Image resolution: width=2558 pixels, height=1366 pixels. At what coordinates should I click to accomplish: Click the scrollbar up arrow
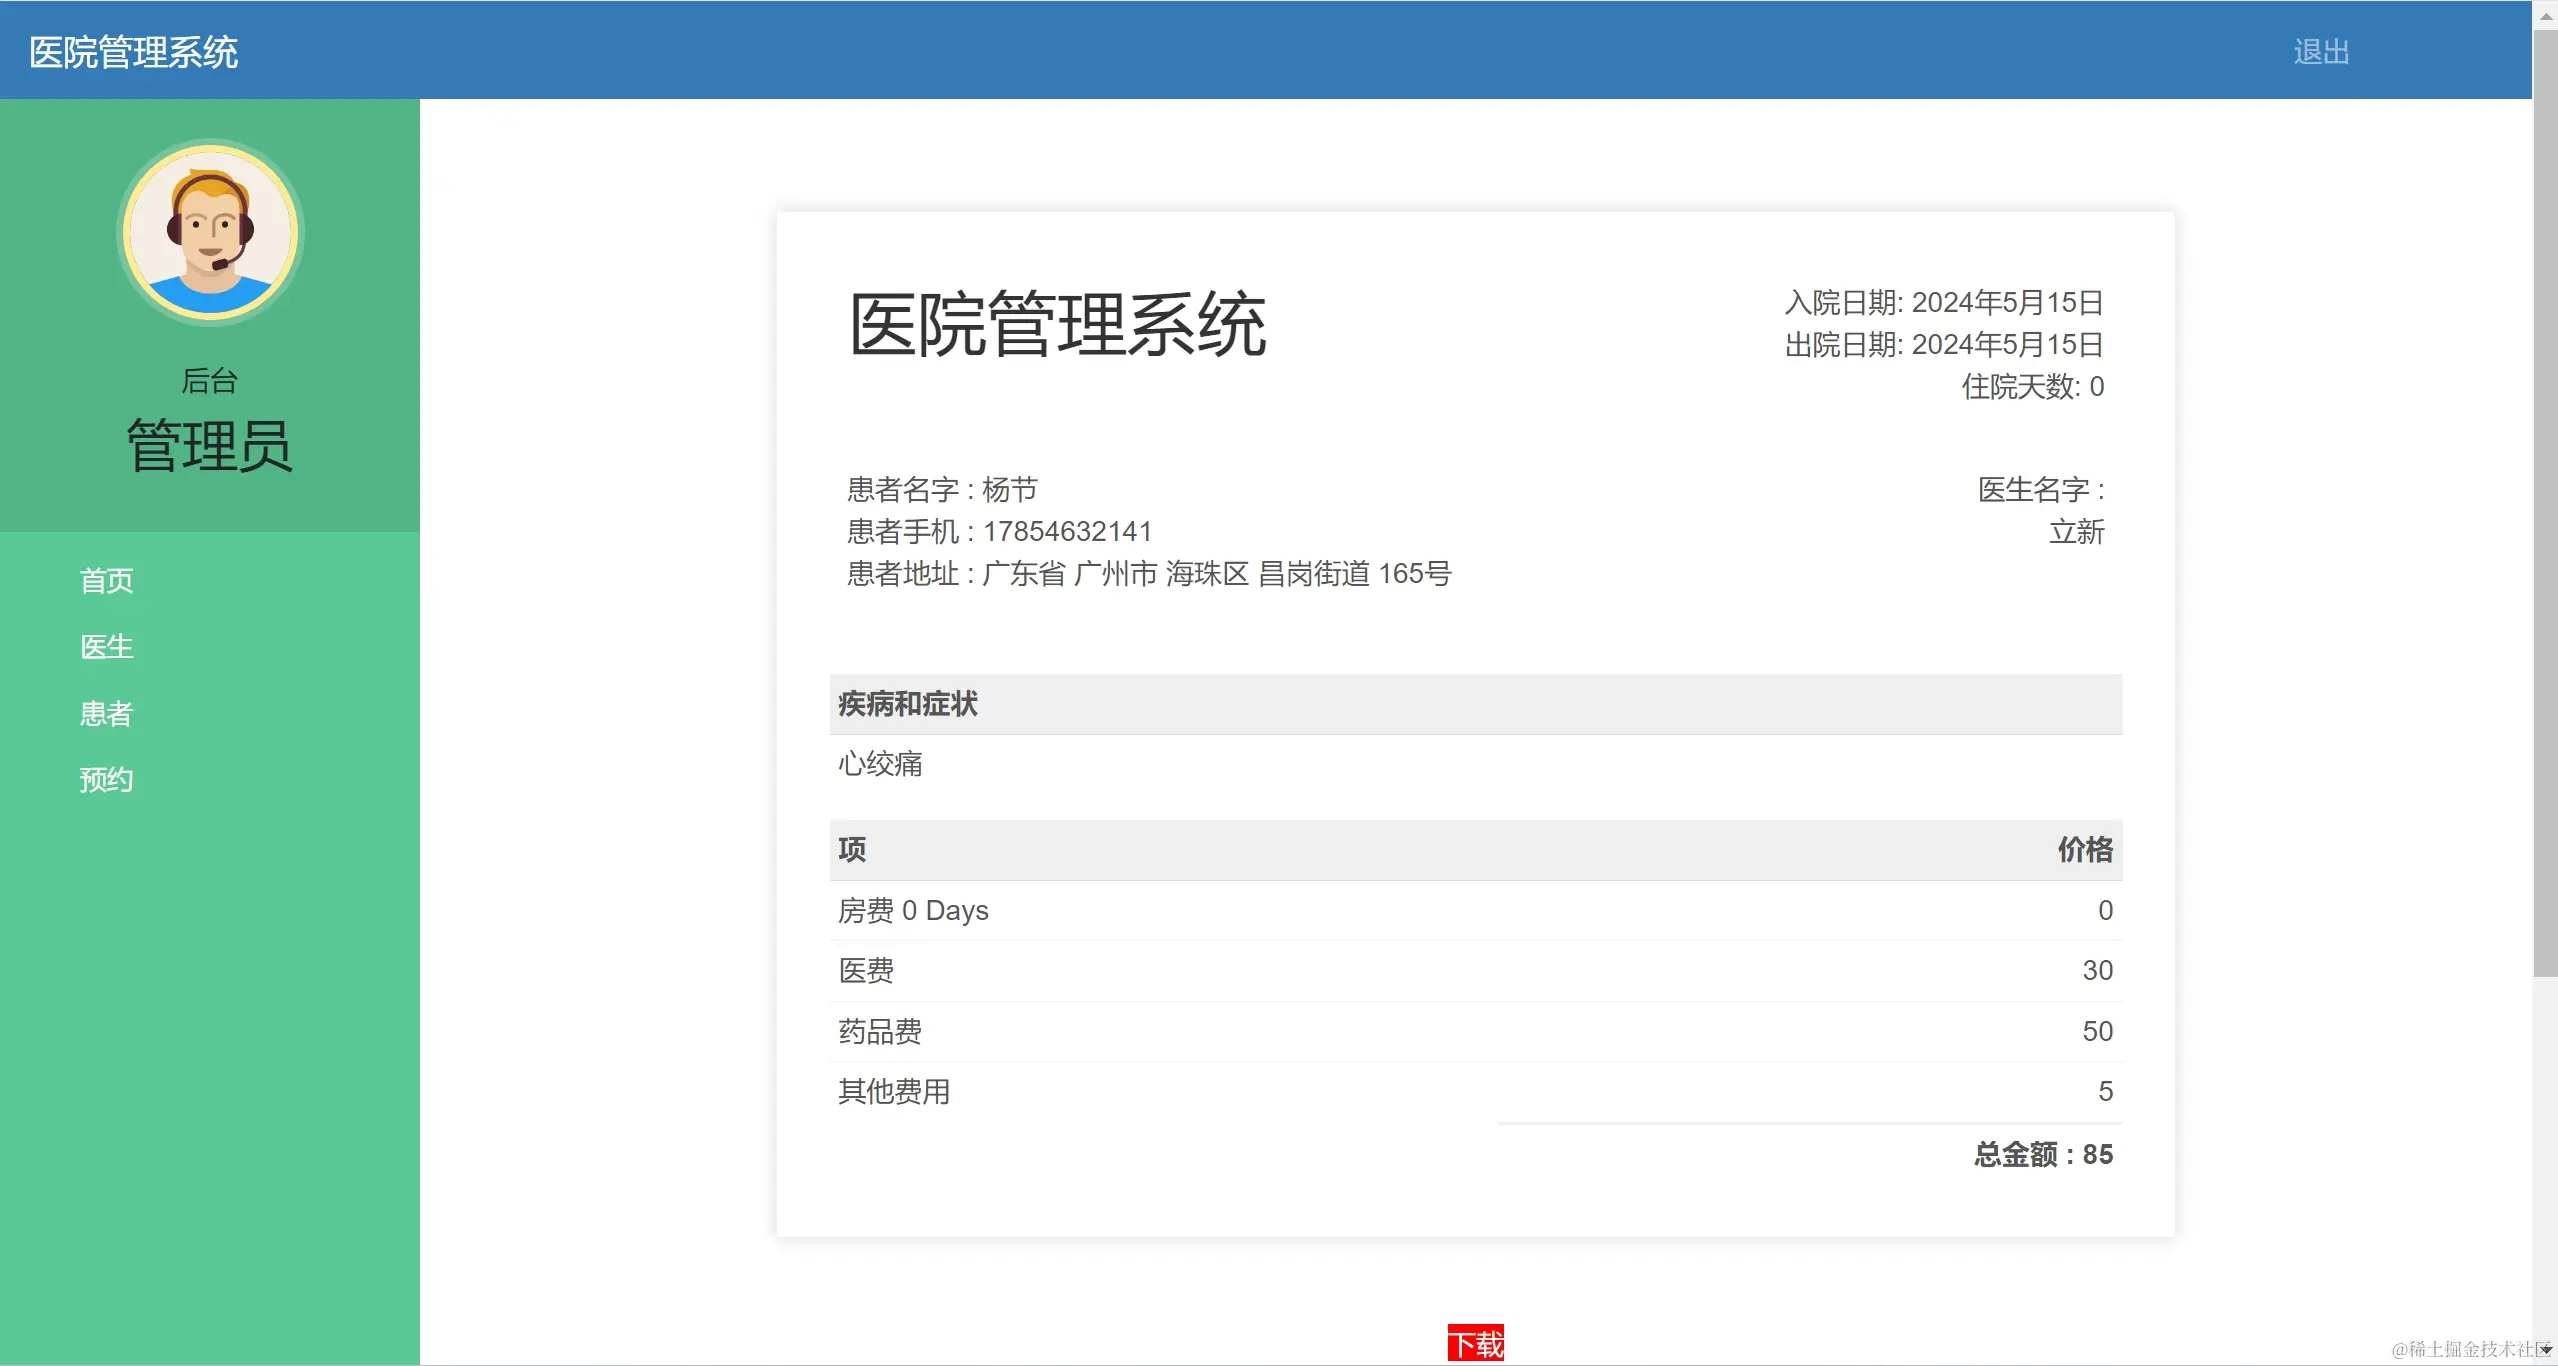point(2545,16)
